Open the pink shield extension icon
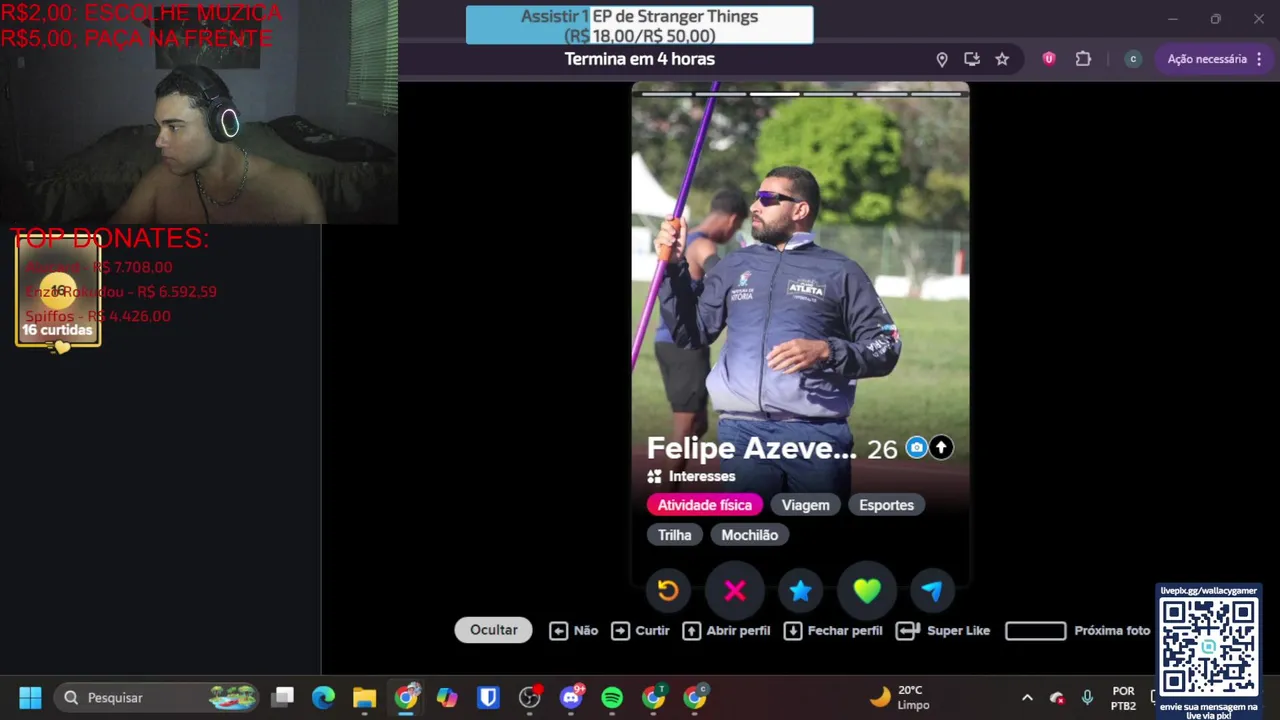 point(1049,59)
